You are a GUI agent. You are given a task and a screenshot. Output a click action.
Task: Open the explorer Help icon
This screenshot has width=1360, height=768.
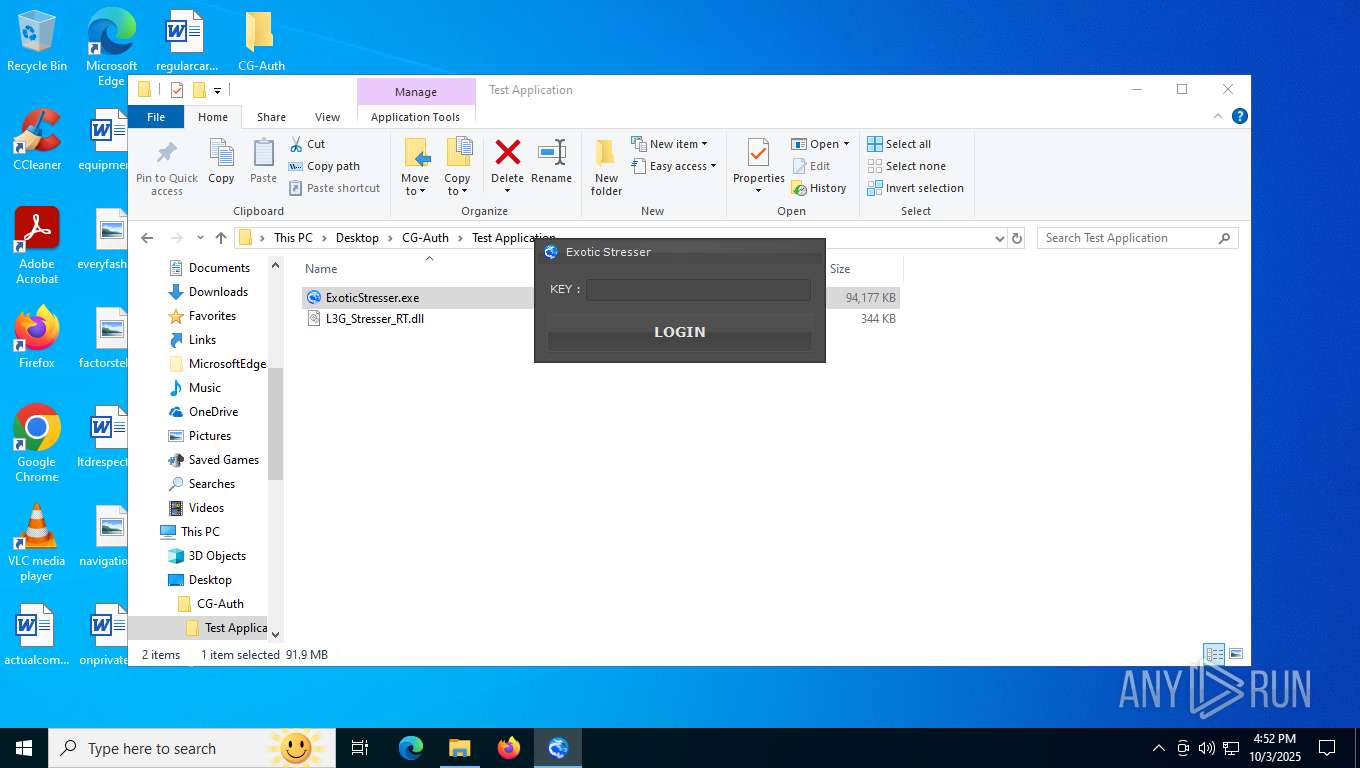click(1240, 116)
